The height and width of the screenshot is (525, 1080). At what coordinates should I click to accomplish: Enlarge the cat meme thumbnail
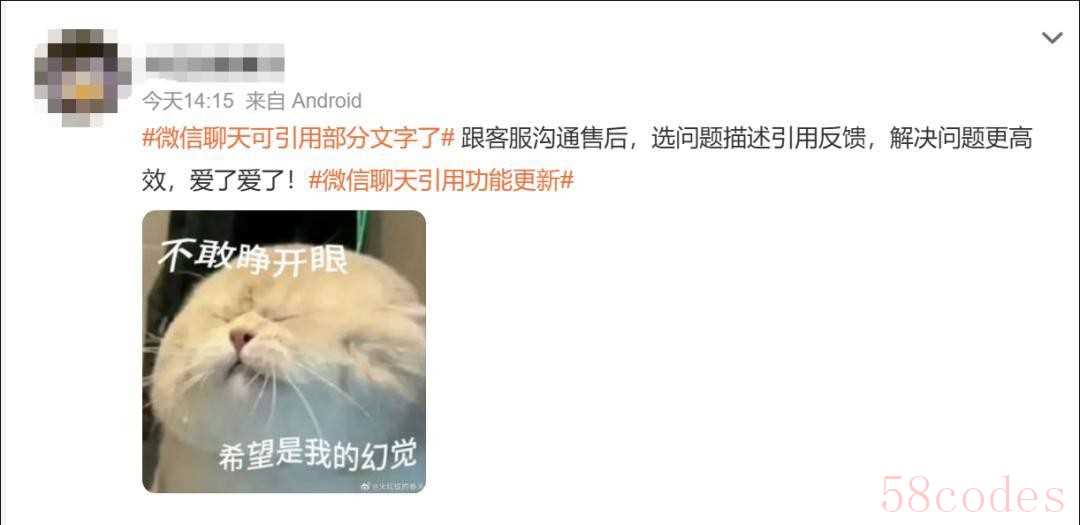[x=284, y=351]
